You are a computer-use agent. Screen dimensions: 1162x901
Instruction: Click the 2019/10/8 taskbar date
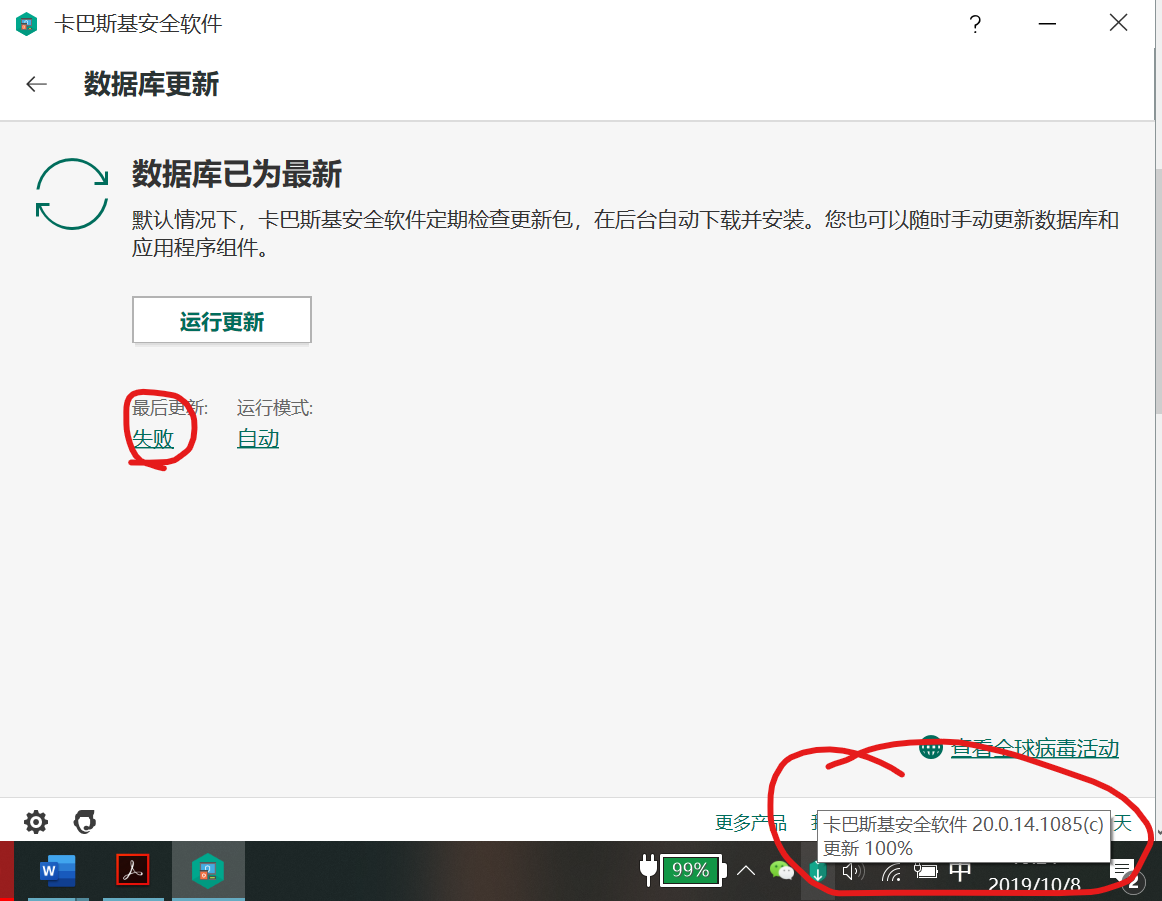tap(1034, 885)
